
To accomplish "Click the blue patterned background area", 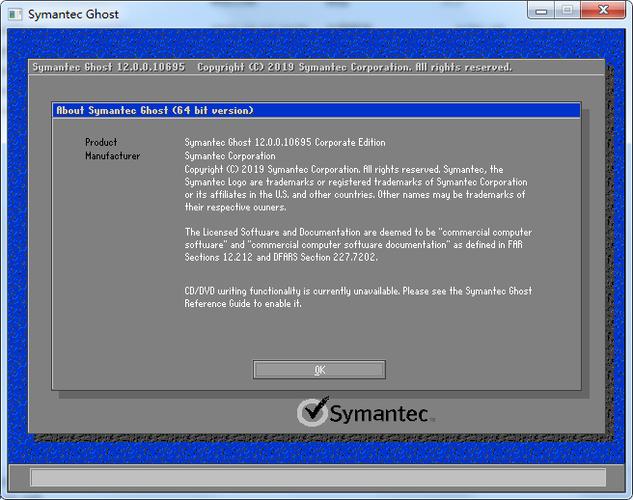I will click(15, 250).
